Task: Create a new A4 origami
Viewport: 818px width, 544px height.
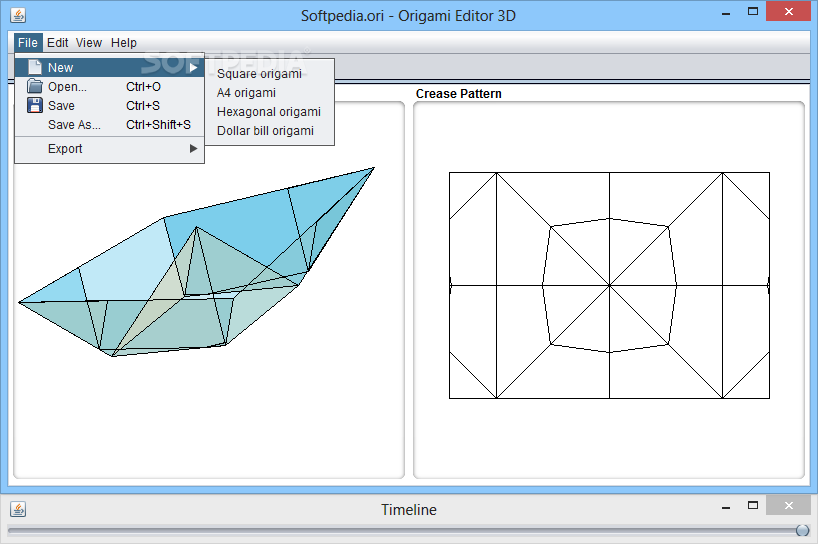Action: tap(269, 93)
